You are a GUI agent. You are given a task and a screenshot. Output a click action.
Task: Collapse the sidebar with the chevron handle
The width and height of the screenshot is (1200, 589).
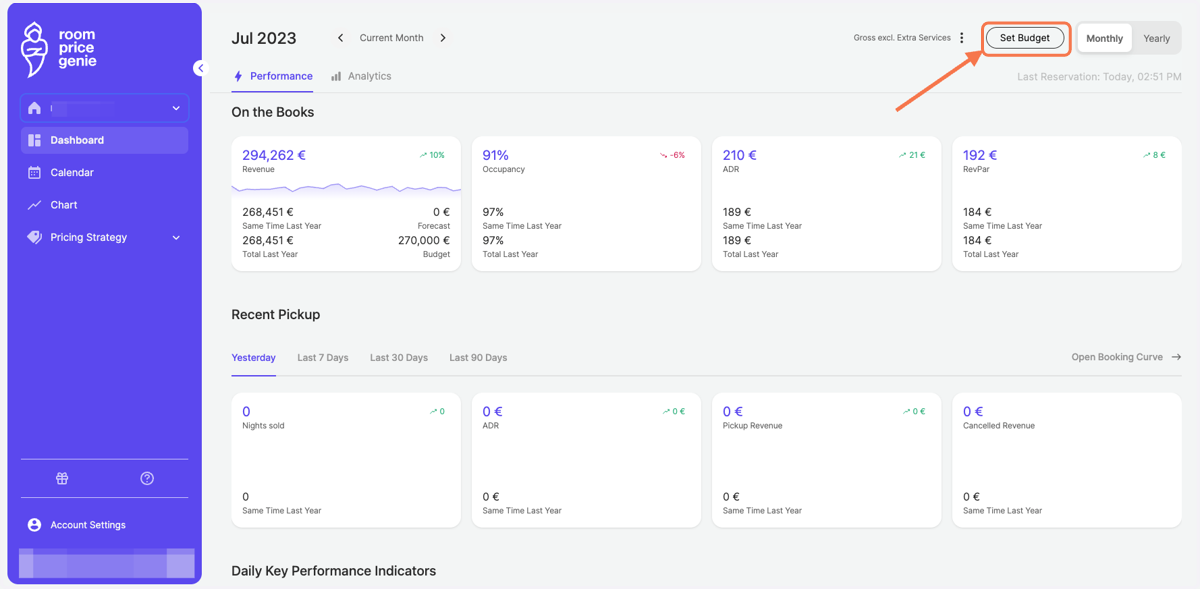click(x=200, y=68)
